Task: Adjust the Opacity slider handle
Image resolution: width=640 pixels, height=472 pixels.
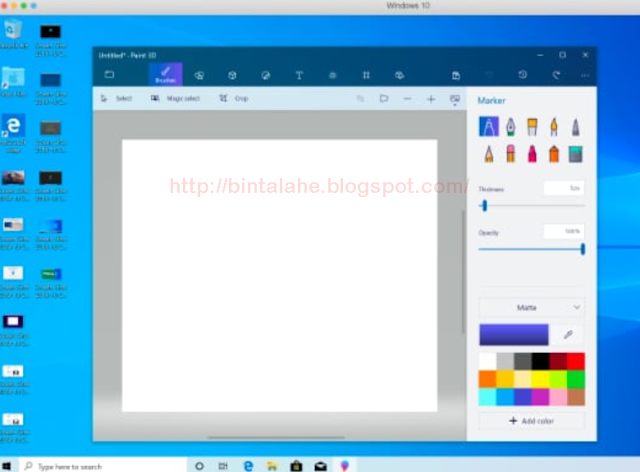Action: click(x=583, y=249)
